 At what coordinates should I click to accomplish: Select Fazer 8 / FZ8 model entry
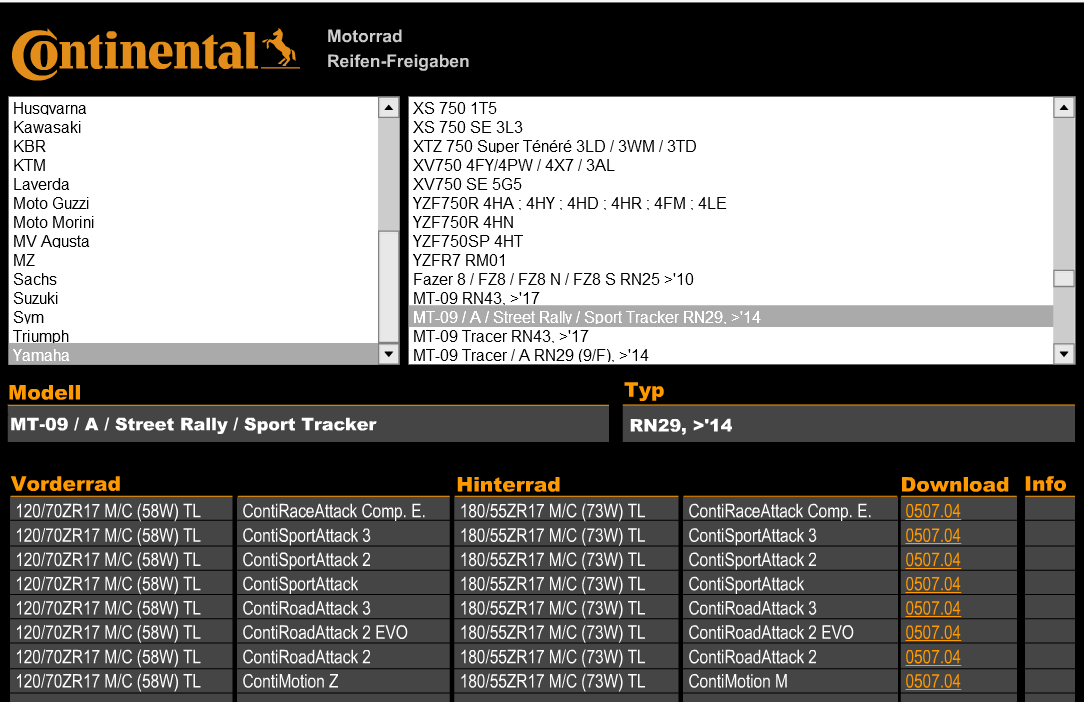pyautogui.click(x=553, y=279)
